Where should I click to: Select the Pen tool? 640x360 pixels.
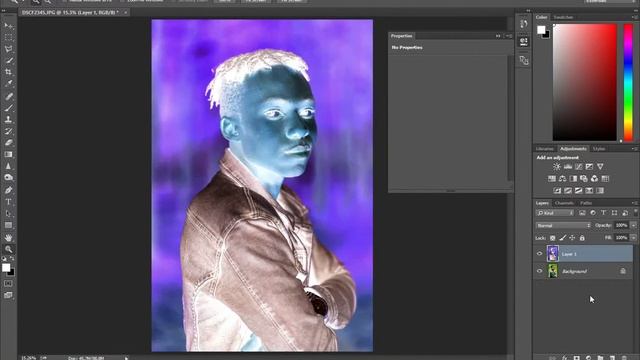point(9,190)
